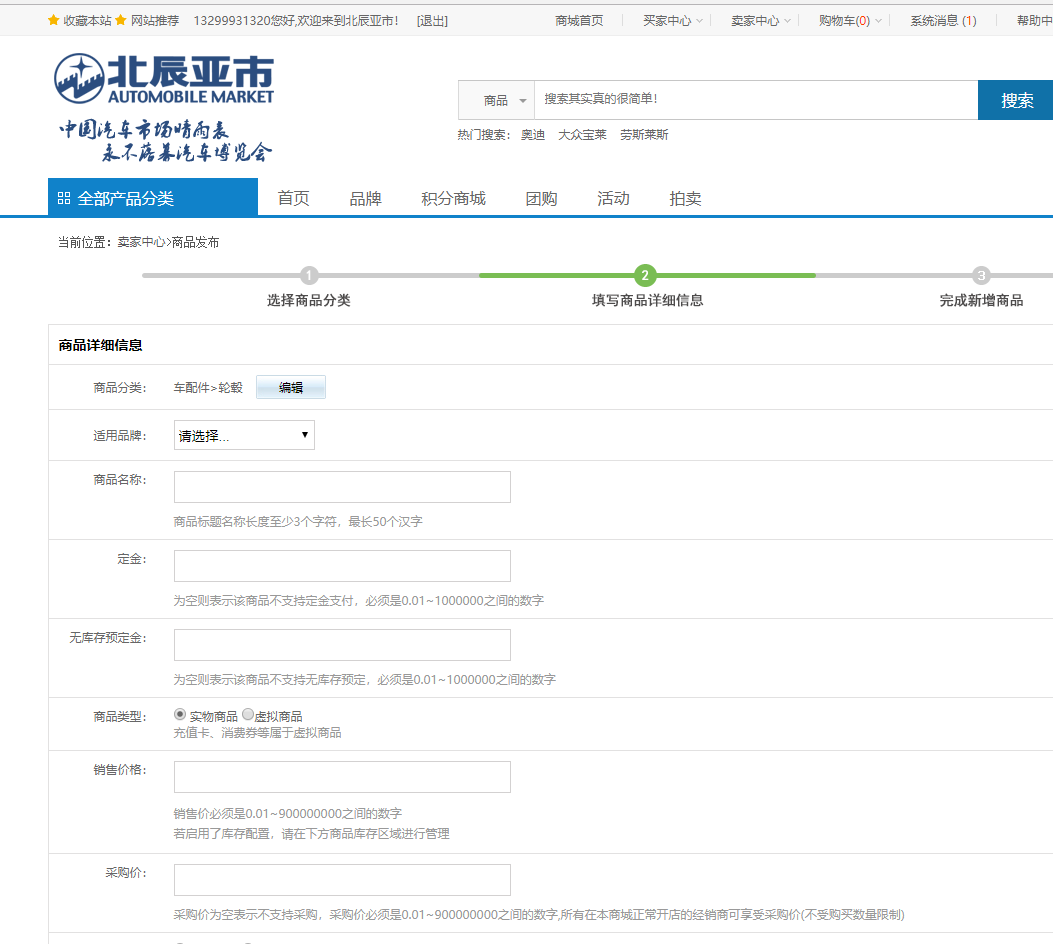
Task: Focus the 采购价 input field
Action: pyautogui.click(x=342, y=880)
